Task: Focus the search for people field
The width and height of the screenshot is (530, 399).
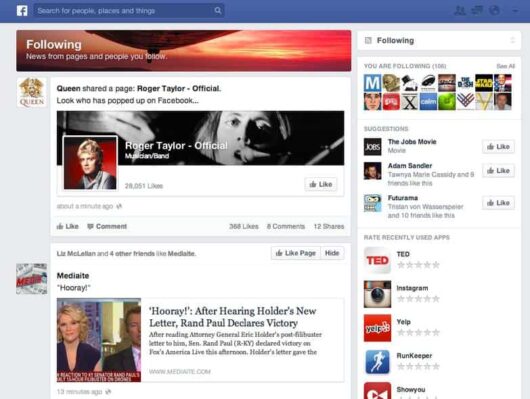Action: pyautogui.click(x=128, y=11)
